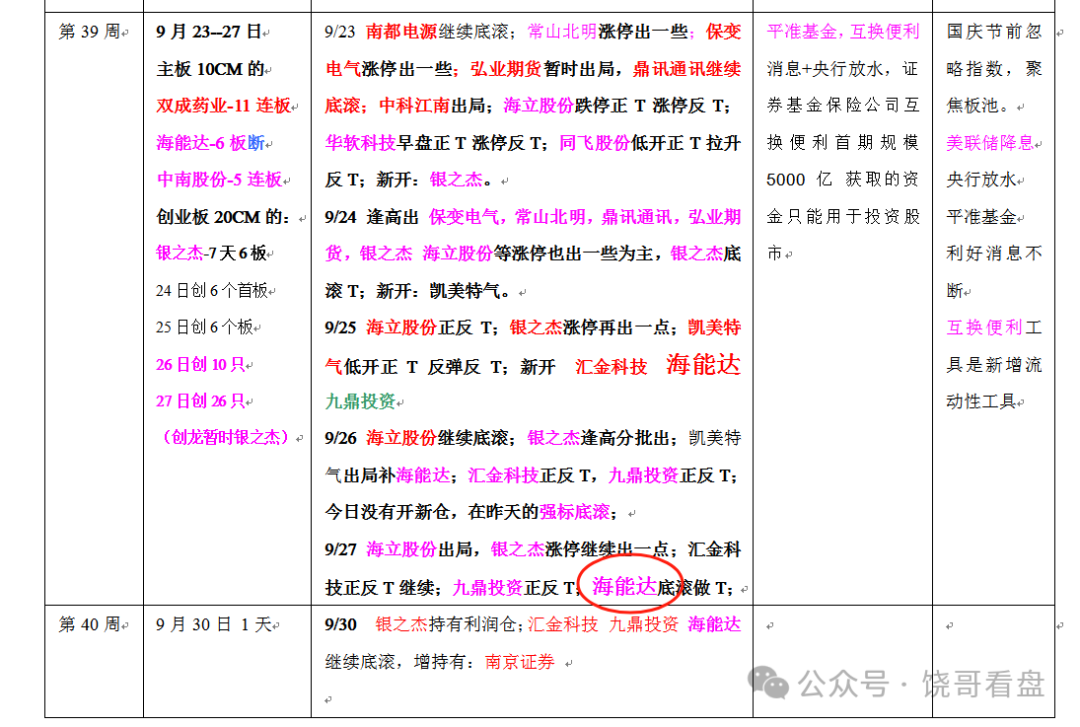Select the line "银之杰-7 天 6 板"
This screenshot has height=727, width=1080.
211,254
